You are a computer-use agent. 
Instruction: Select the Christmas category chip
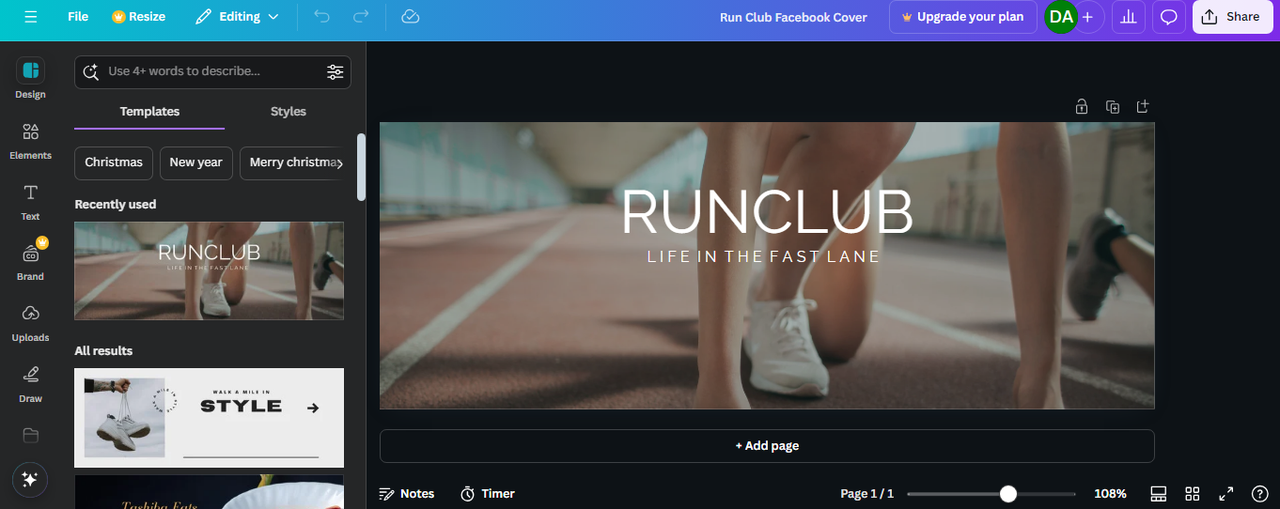[x=113, y=162]
